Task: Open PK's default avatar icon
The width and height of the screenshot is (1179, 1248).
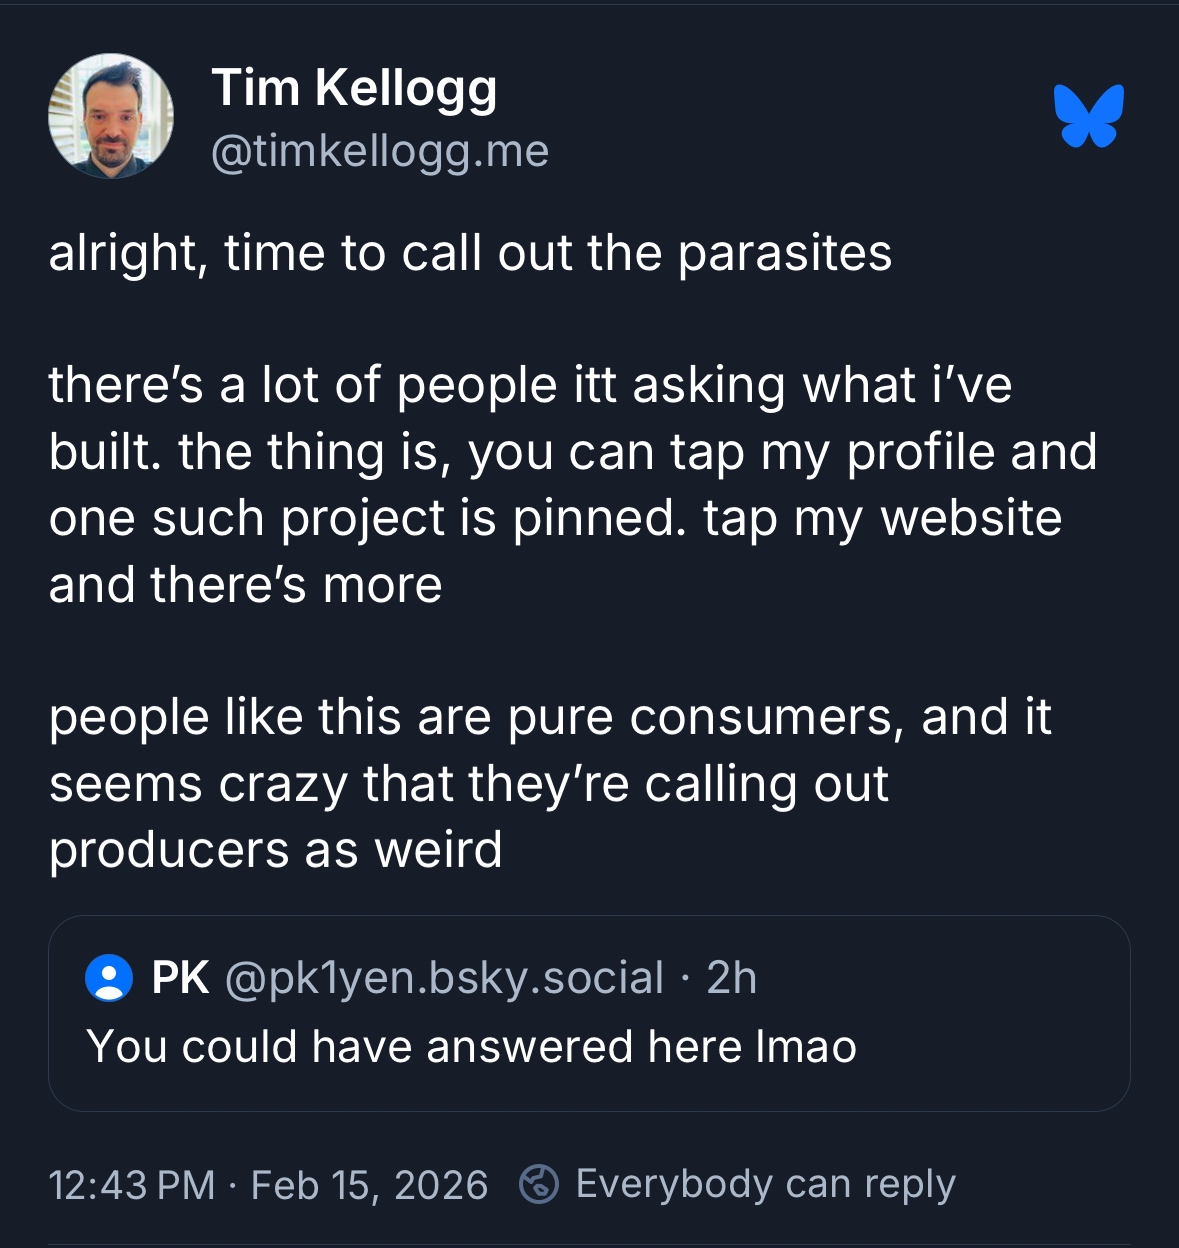Action: pos(109,978)
